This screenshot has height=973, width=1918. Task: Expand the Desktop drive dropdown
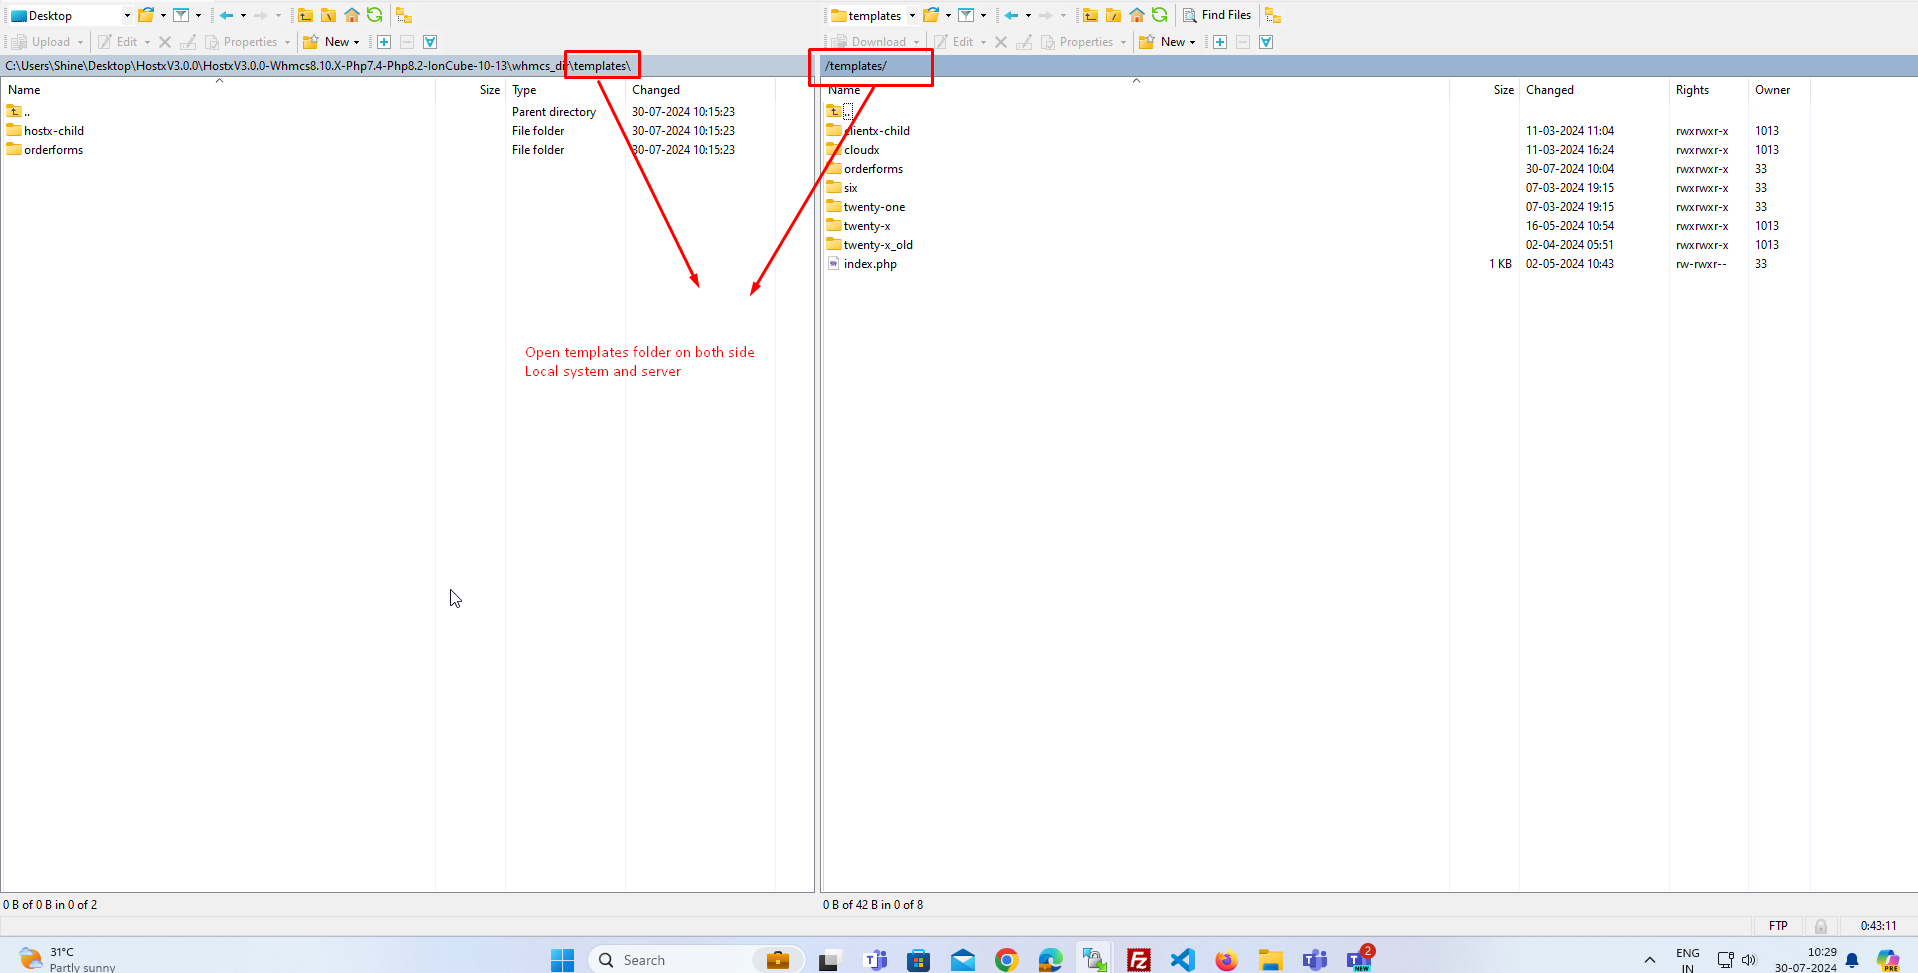[x=127, y=15]
